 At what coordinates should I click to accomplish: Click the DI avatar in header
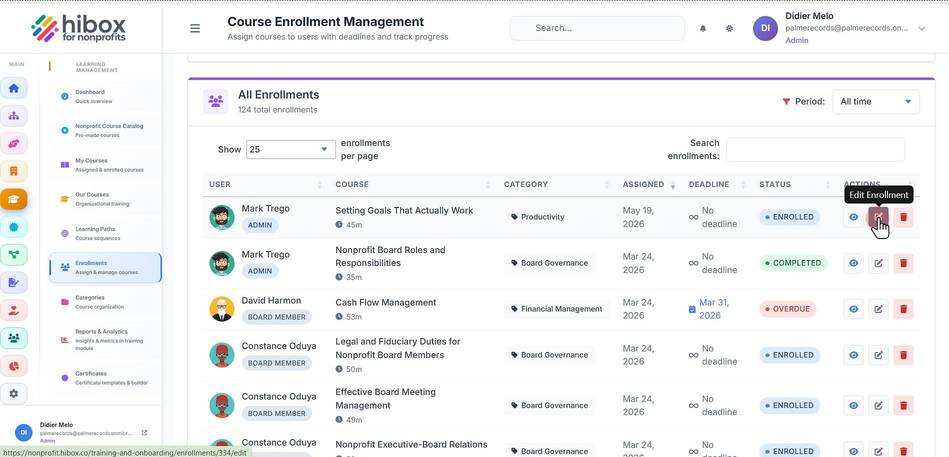click(x=765, y=28)
